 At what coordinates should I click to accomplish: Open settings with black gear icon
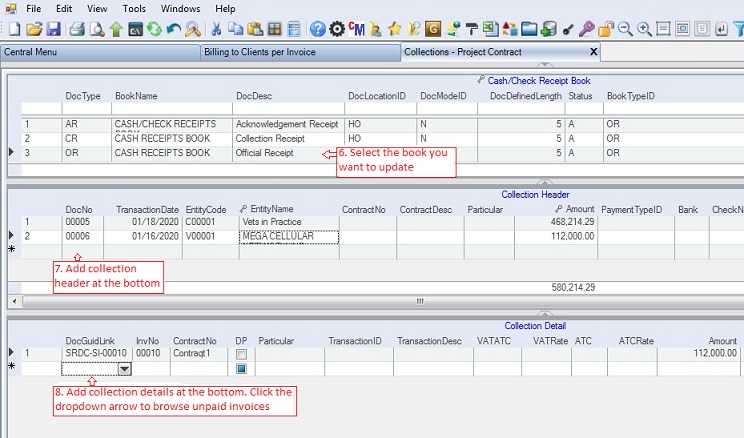click(x=337, y=29)
